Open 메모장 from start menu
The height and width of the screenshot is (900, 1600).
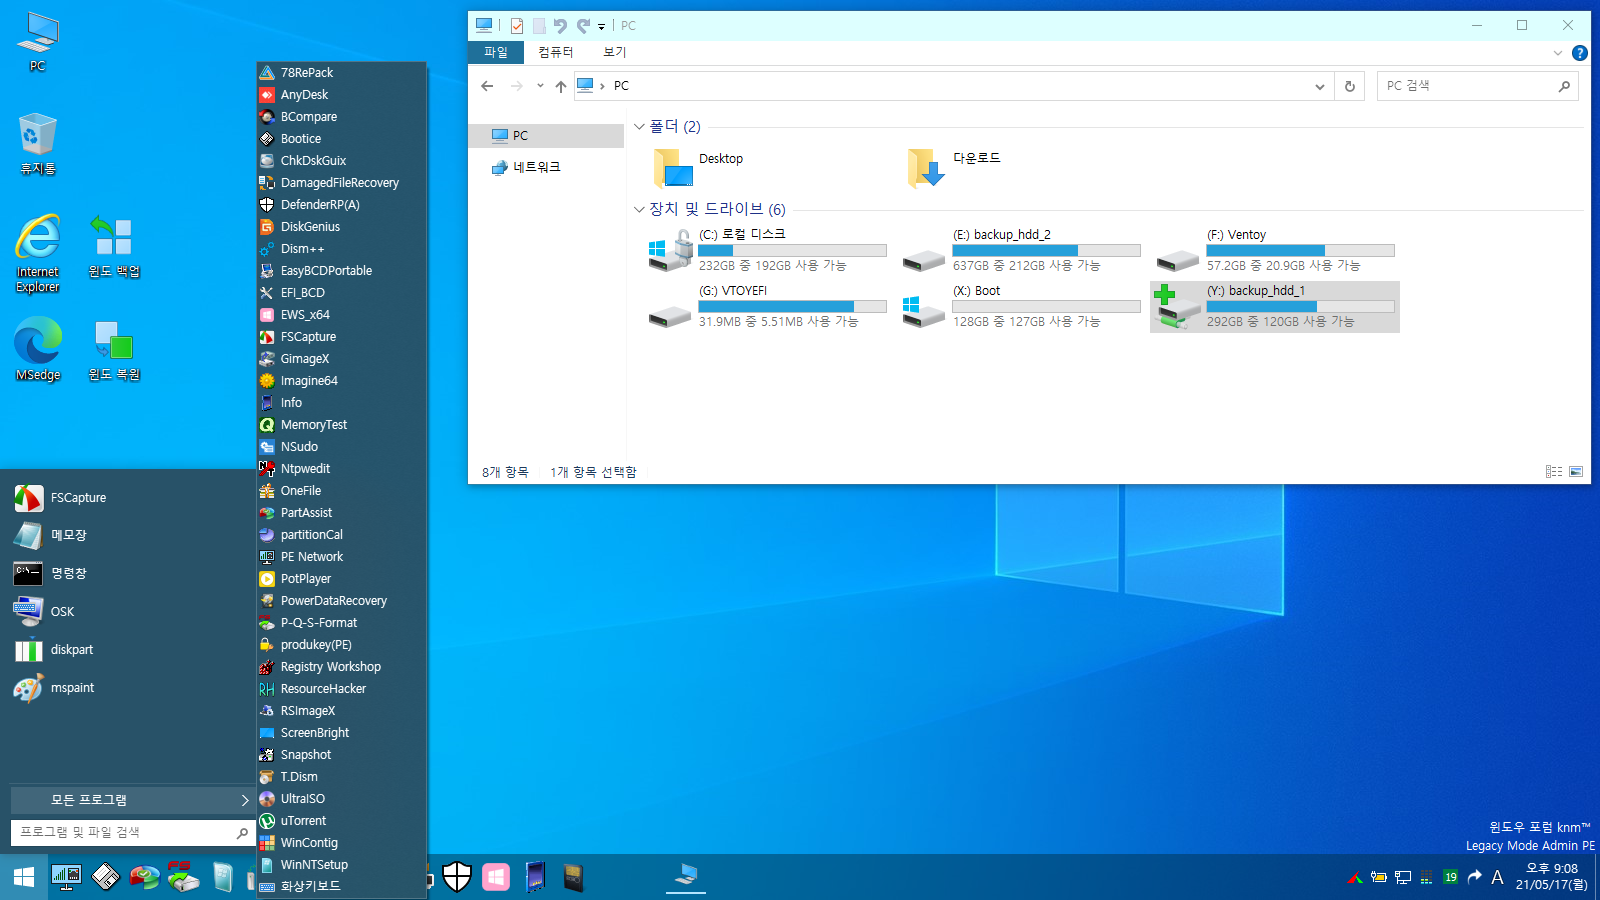click(x=130, y=536)
